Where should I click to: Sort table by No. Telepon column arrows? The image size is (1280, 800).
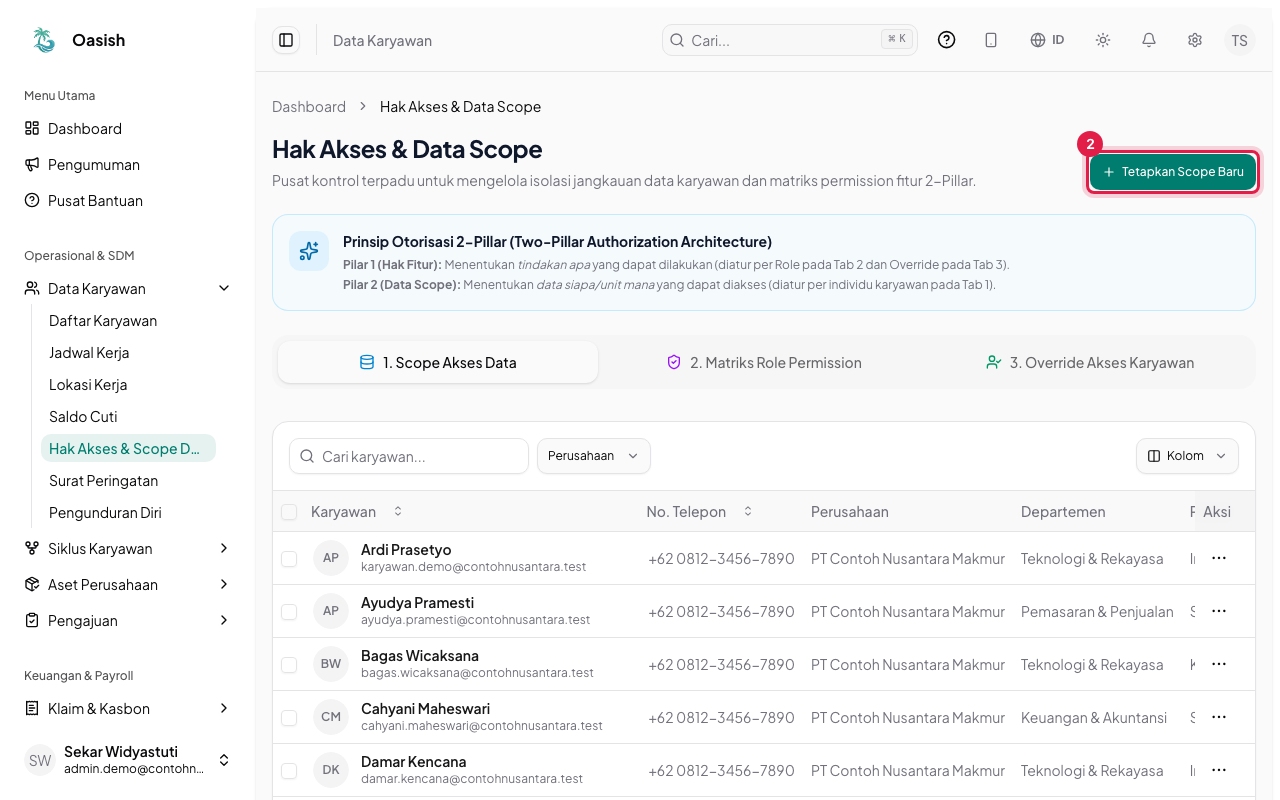tap(748, 512)
